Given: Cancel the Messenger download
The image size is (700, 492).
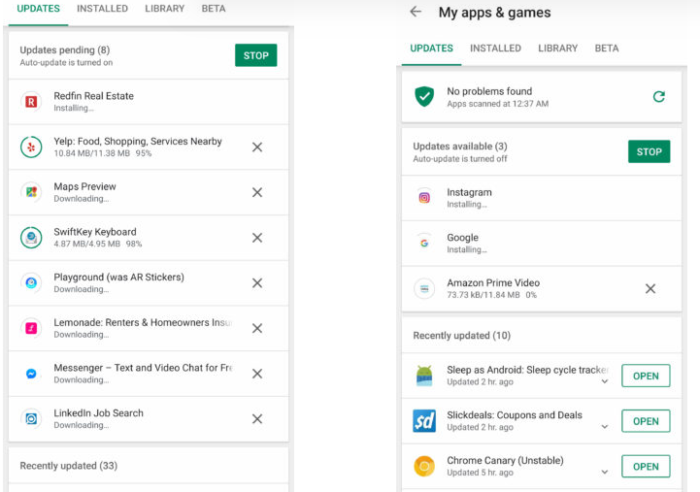Looking at the screenshot, I should click(257, 374).
